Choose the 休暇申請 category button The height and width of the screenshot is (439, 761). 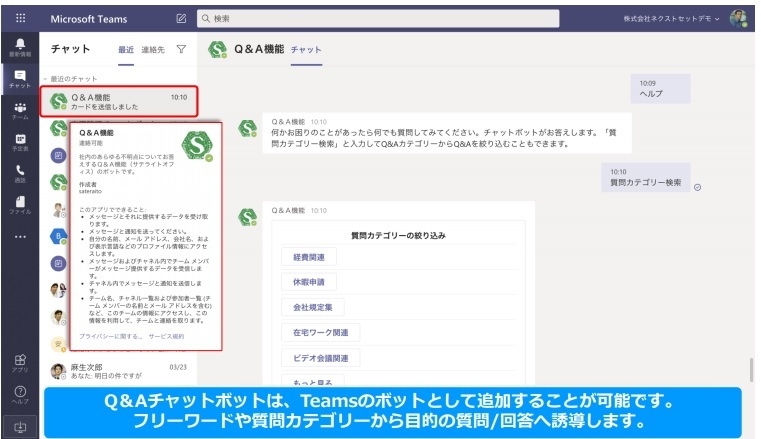[309, 282]
